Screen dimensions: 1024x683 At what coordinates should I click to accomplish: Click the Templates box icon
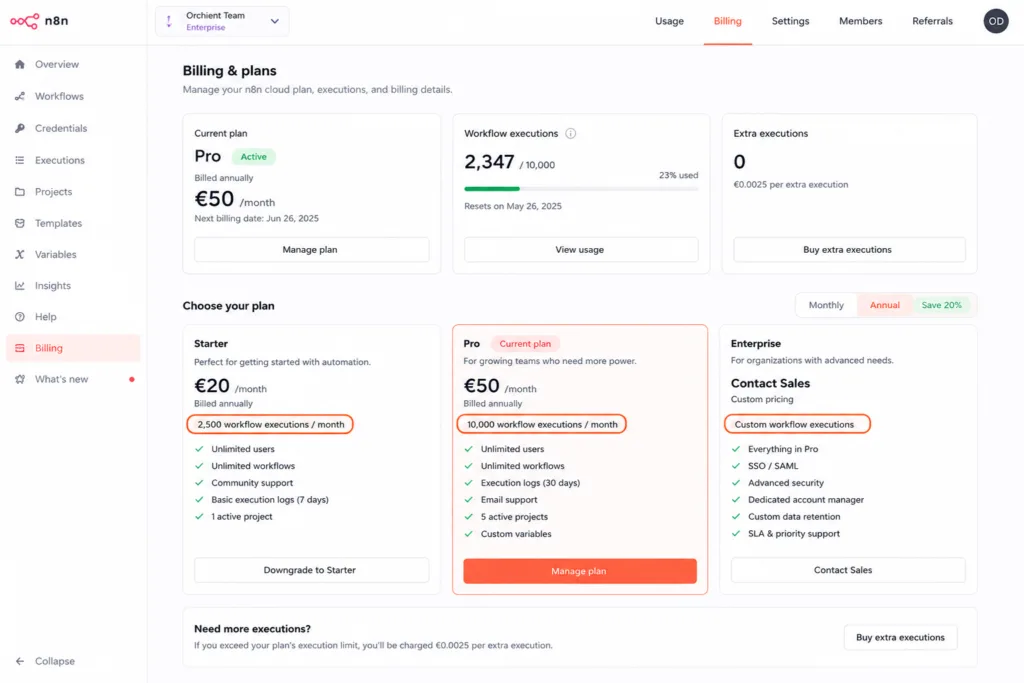pyautogui.click(x=20, y=223)
